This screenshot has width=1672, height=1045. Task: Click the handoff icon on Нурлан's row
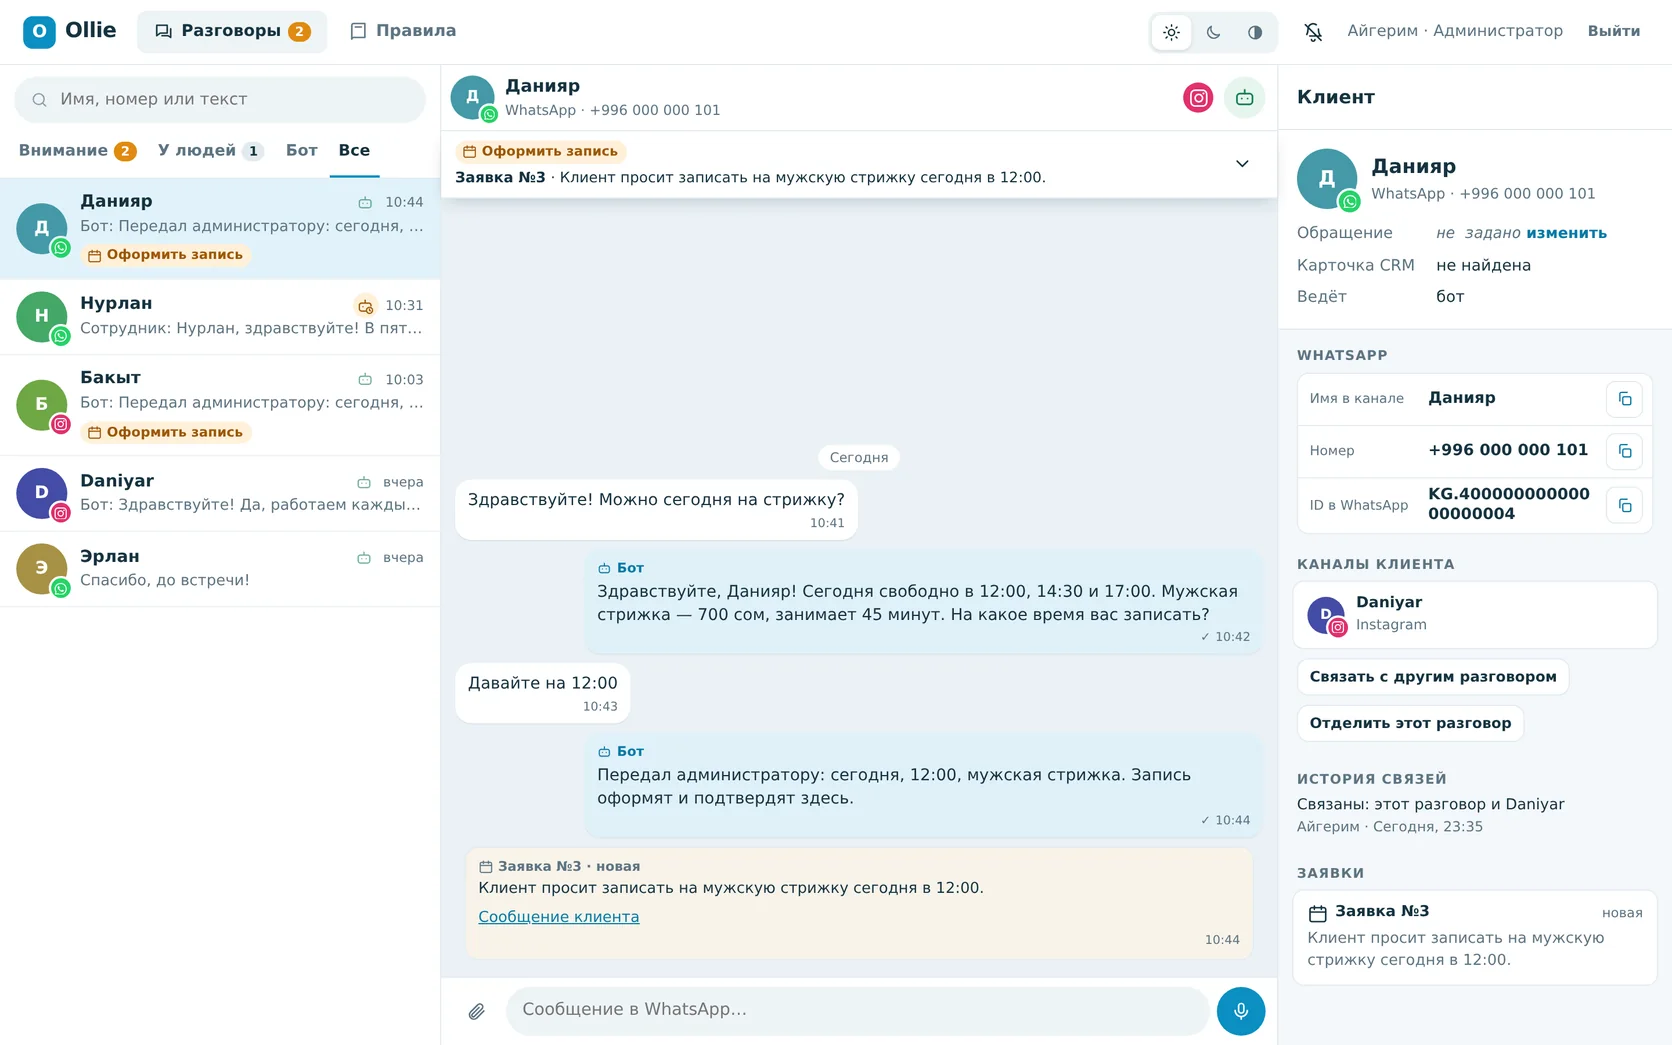click(x=366, y=306)
